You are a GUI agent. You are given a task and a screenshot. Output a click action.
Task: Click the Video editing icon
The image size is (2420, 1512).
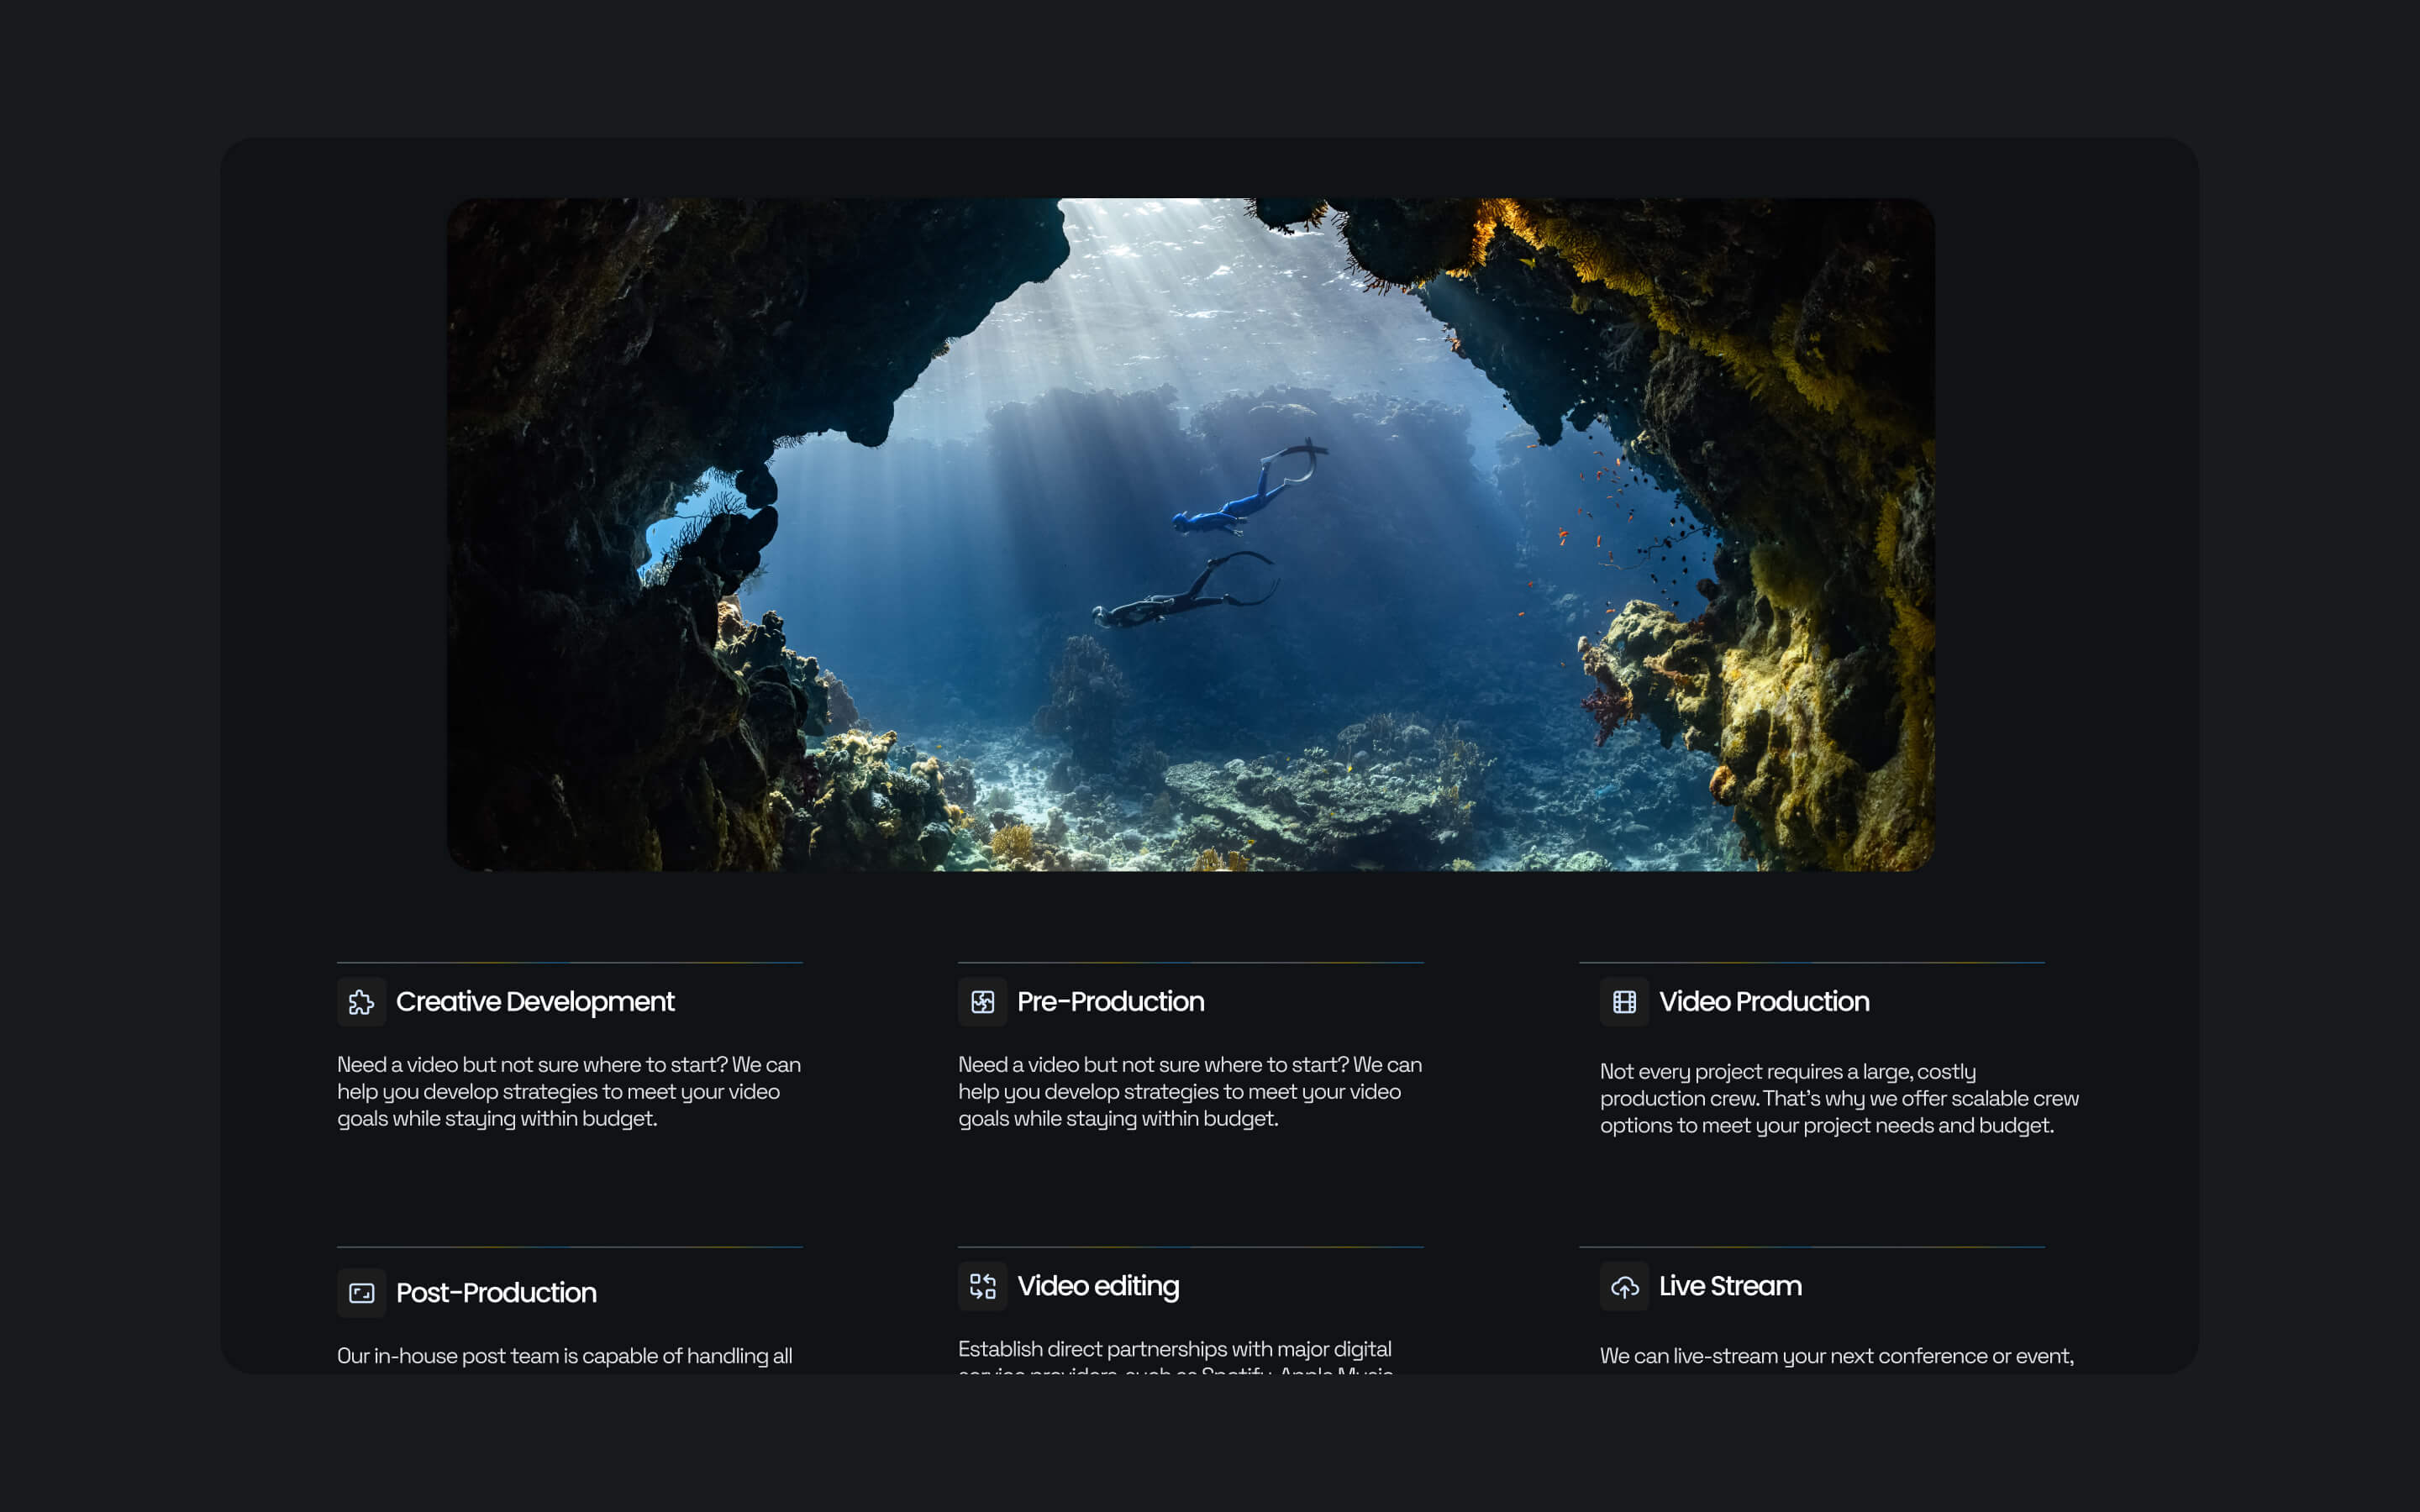point(982,1286)
